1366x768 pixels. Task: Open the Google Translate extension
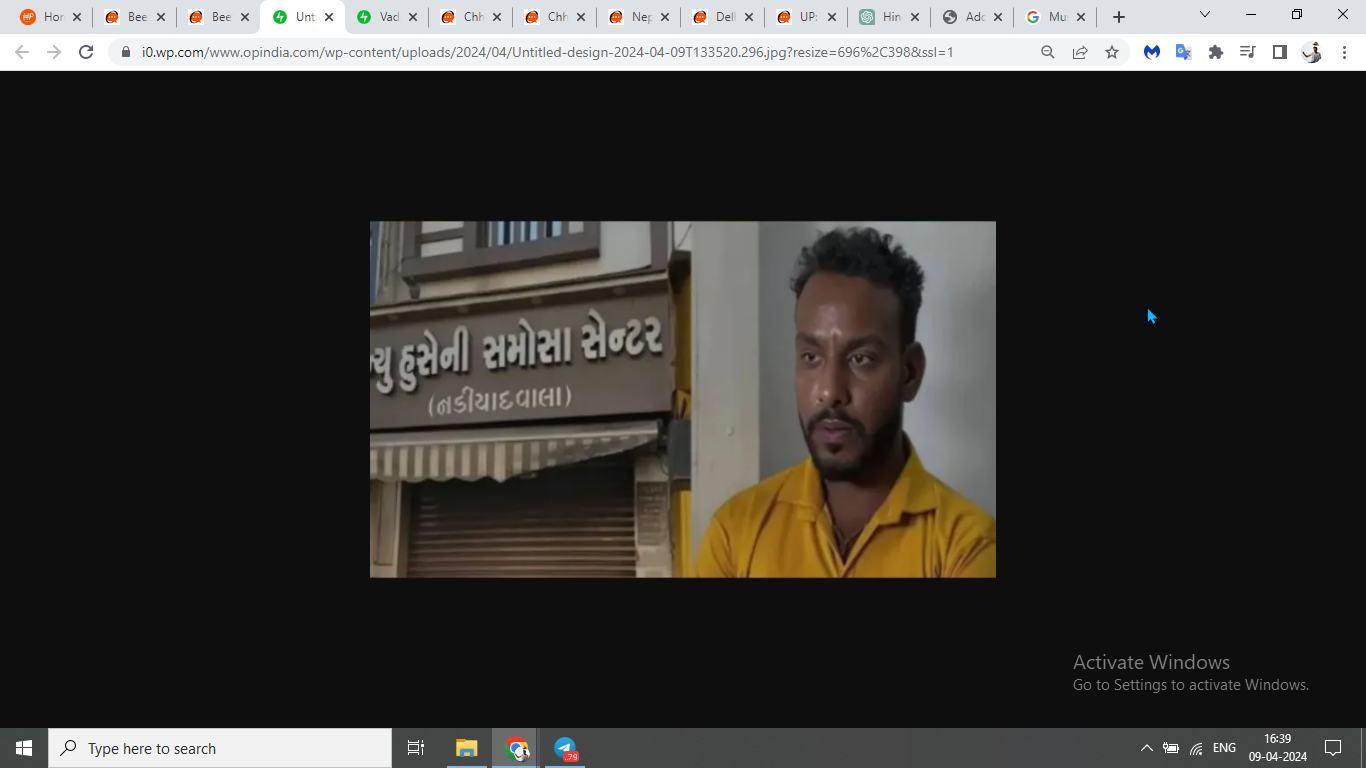click(x=1184, y=52)
